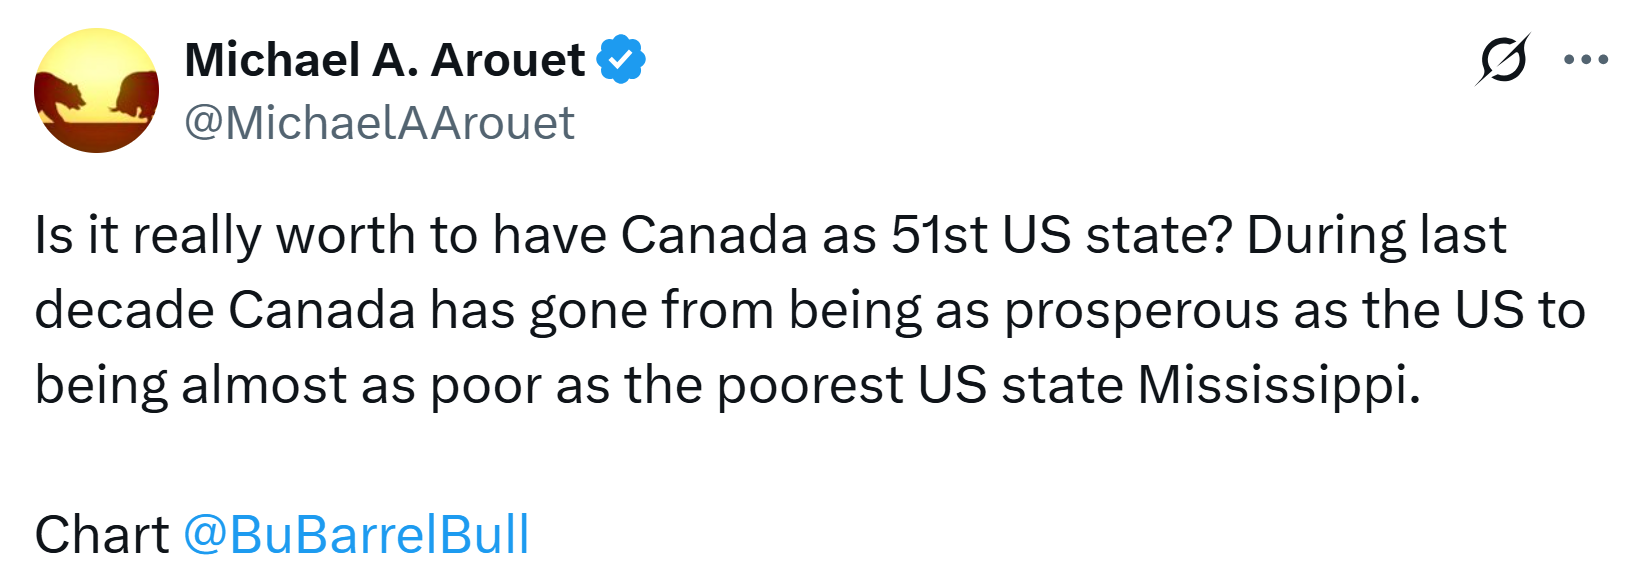Open the @MichaelAArouet handle link
1636x580 pixels.
379,123
